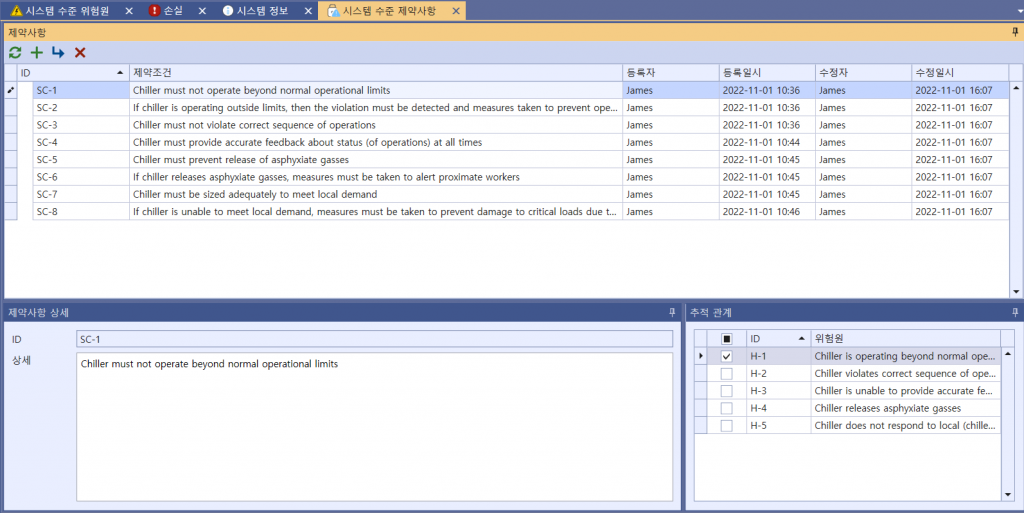Toggle the select-all checkbox in 추적 관계 header

tap(727, 338)
